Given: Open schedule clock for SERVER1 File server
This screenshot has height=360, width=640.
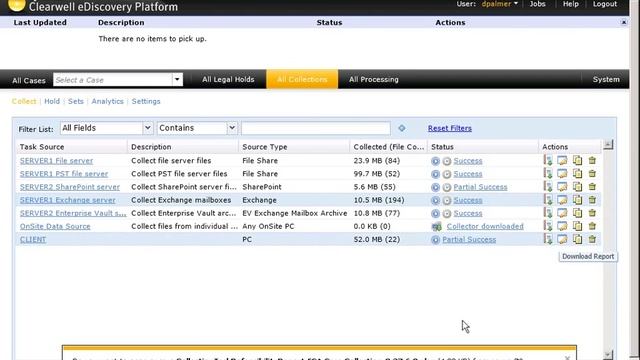Looking at the screenshot, I should tap(447, 161).
